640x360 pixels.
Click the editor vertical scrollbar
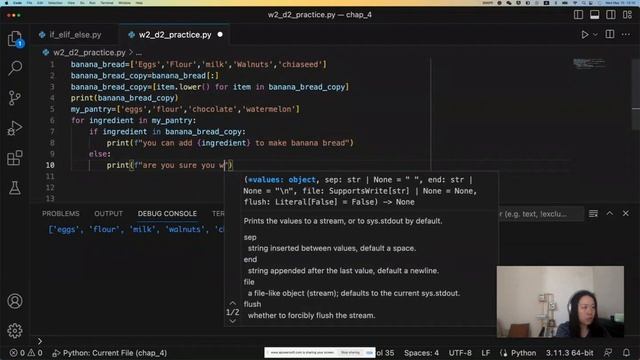click(x=636, y=95)
